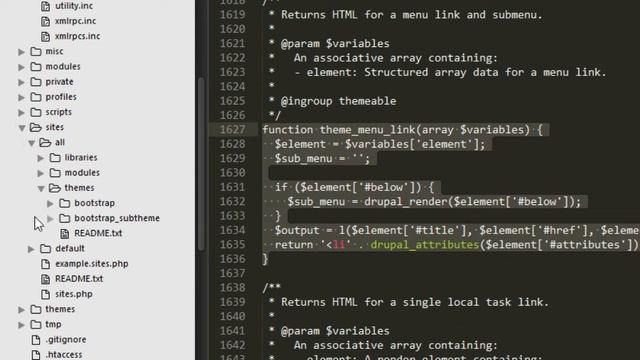Click the open 'all' folder icon

(x=45, y=142)
